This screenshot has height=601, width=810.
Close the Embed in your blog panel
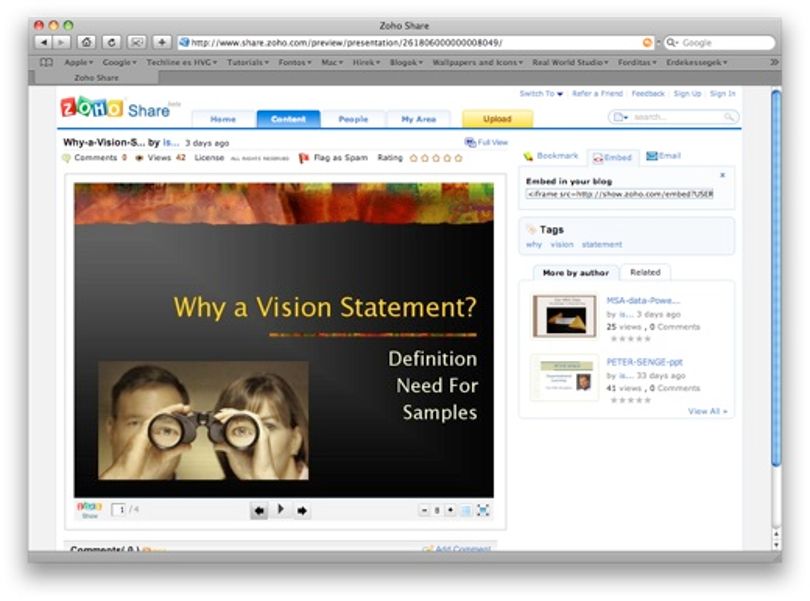(722, 175)
